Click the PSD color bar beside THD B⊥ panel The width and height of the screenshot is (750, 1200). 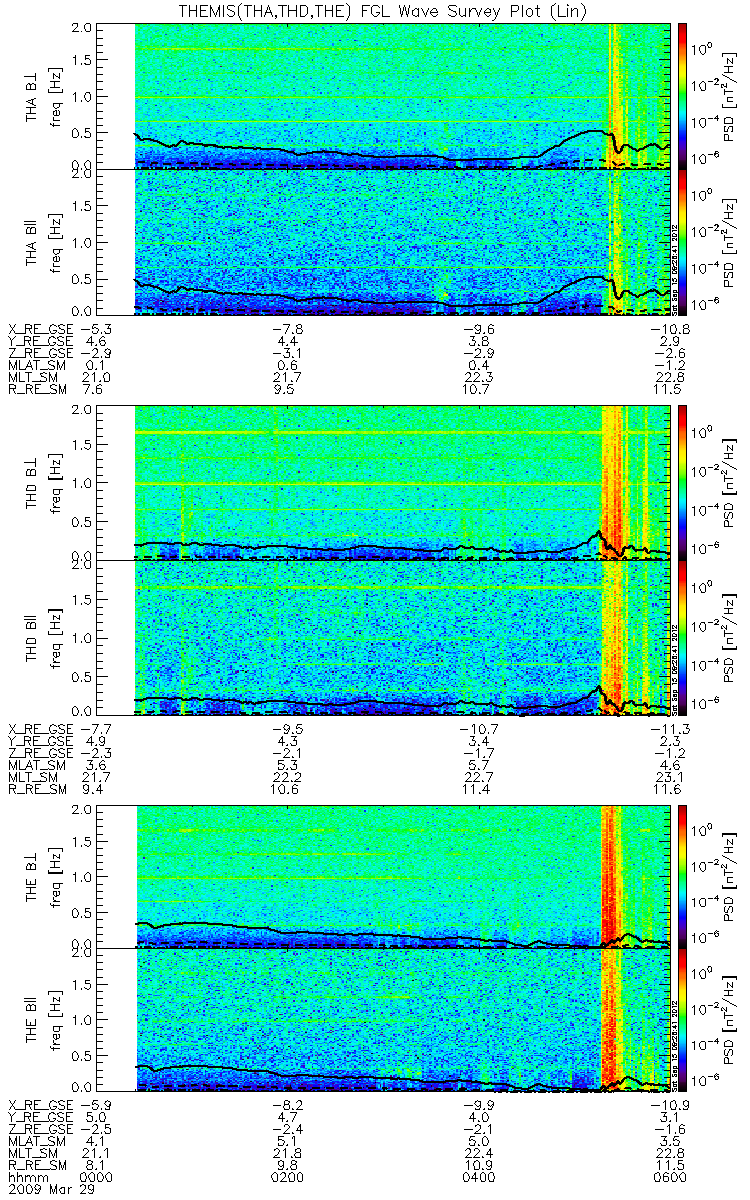pos(683,483)
